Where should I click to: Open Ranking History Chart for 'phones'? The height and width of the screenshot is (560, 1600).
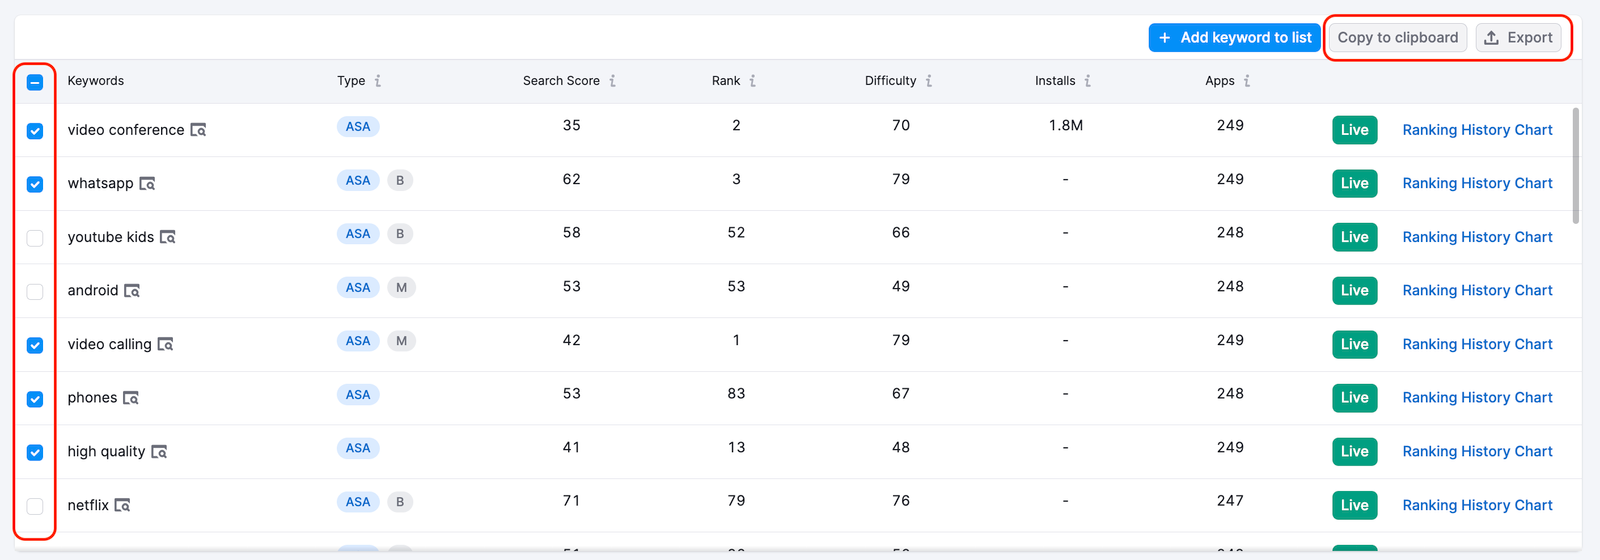click(1477, 398)
